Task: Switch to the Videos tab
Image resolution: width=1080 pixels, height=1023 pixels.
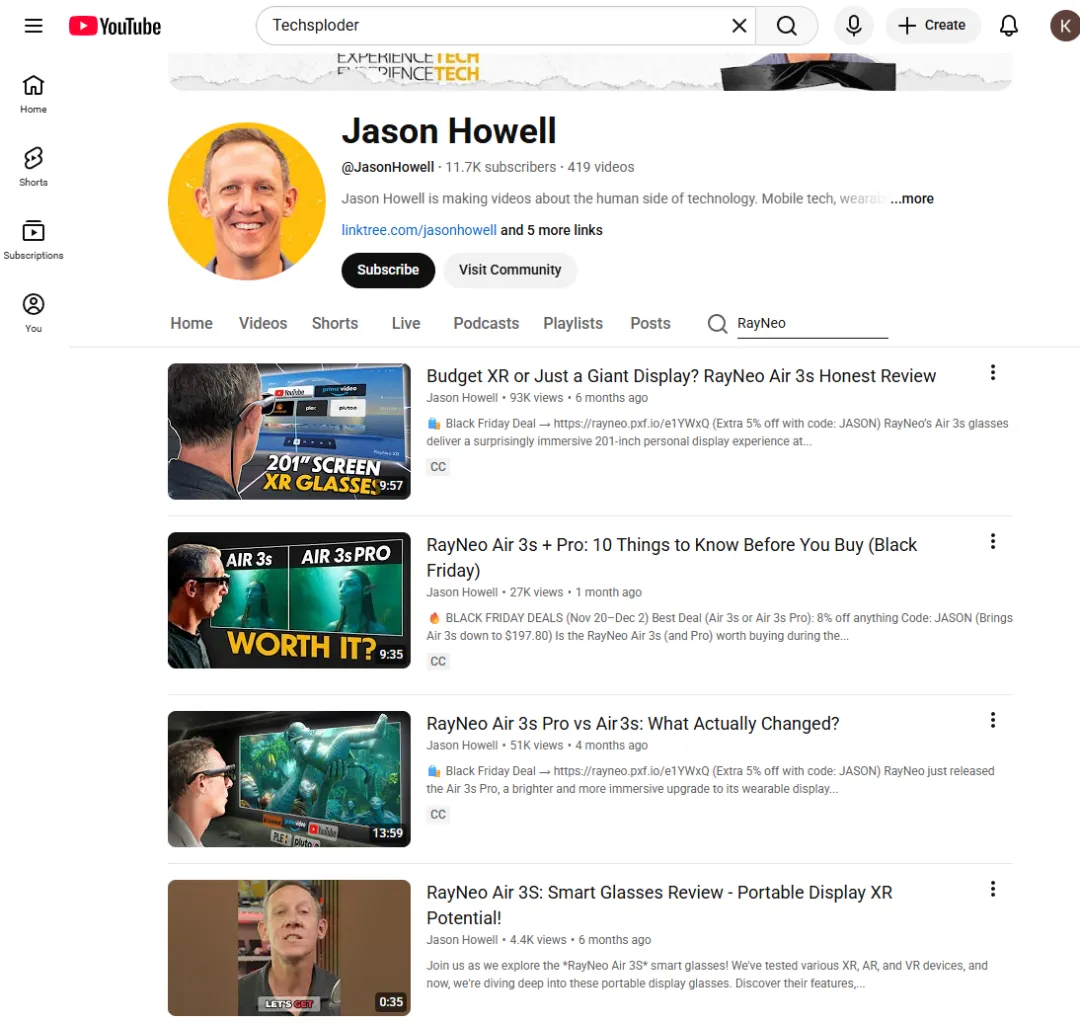Action: pos(263,323)
